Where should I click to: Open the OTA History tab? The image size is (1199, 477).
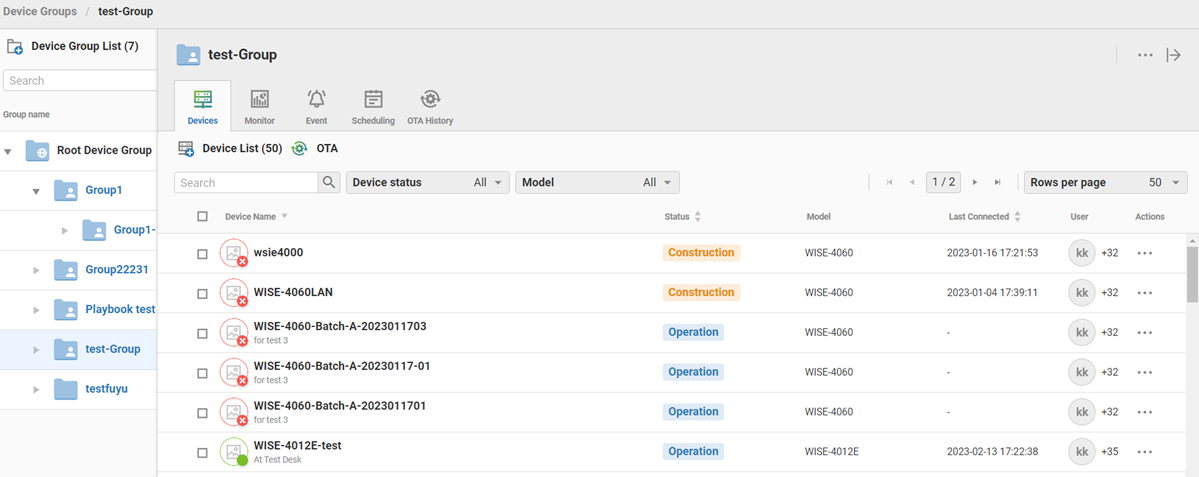point(430,107)
